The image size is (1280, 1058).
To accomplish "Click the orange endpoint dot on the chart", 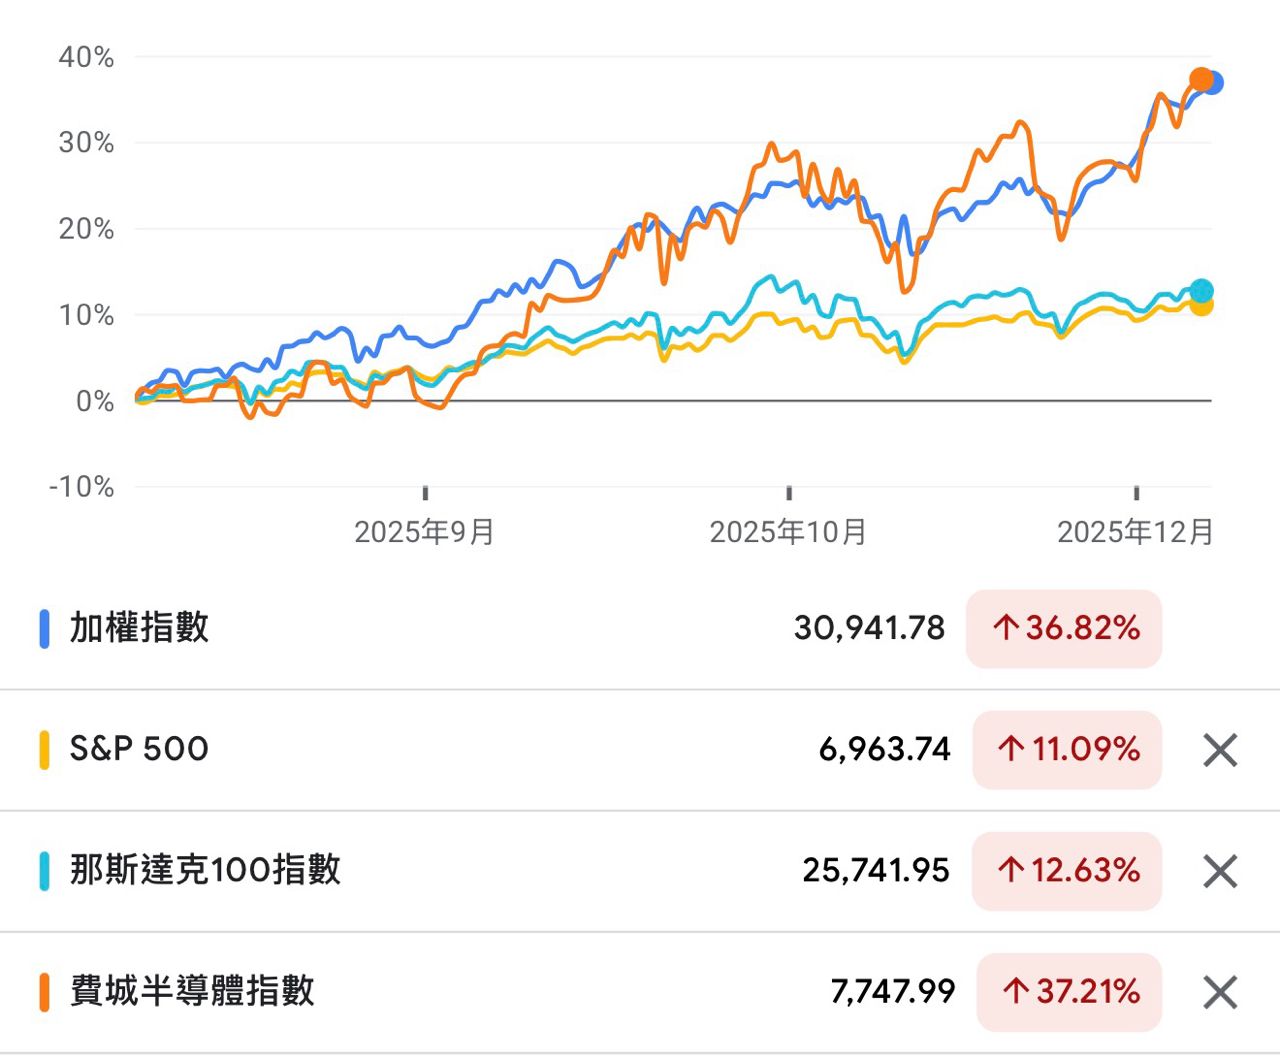I will coord(1200,80).
